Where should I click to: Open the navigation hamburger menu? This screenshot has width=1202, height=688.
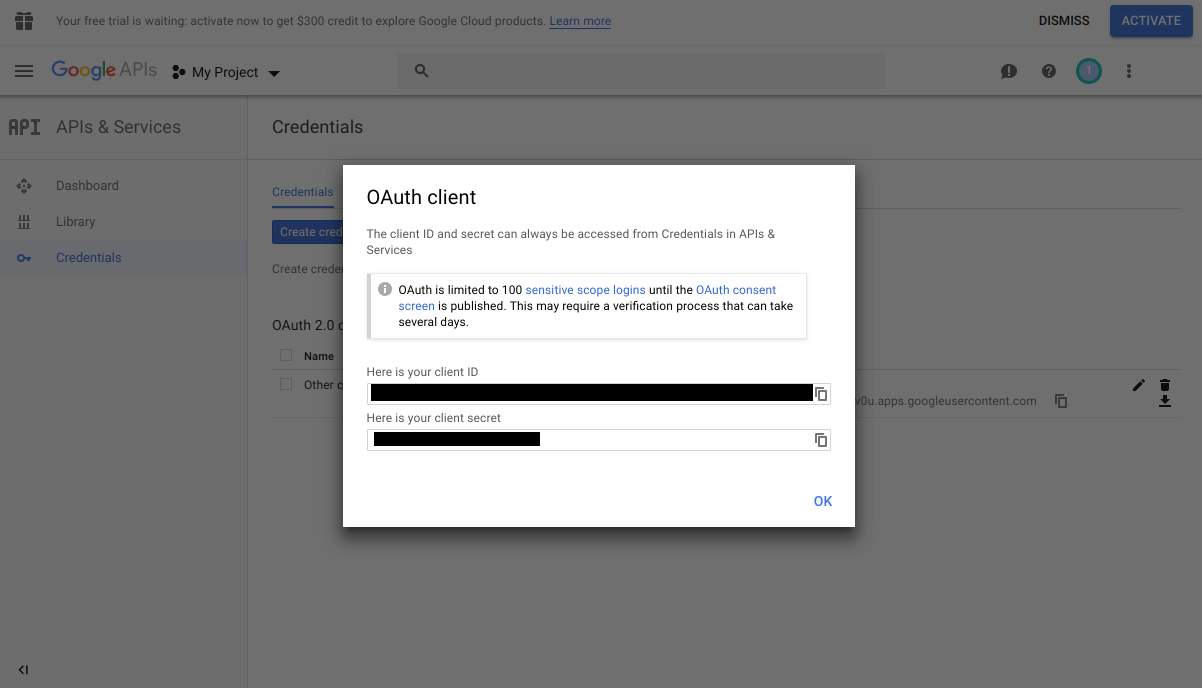24,71
